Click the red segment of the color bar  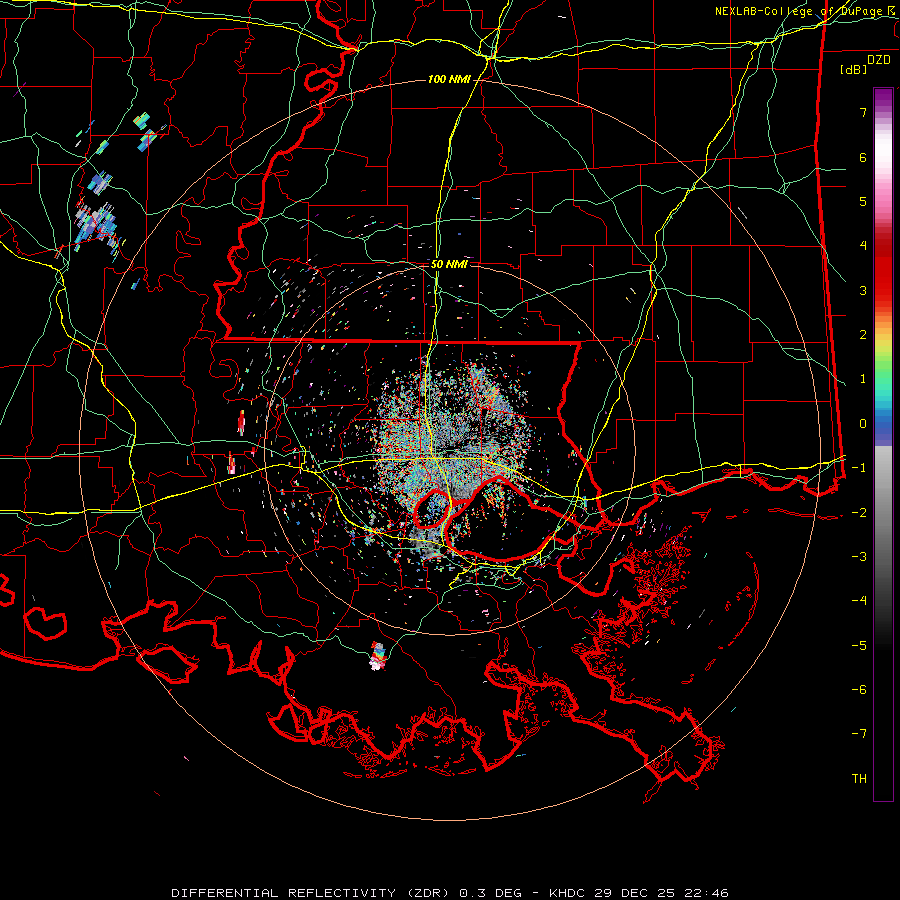click(x=883, y=270)
